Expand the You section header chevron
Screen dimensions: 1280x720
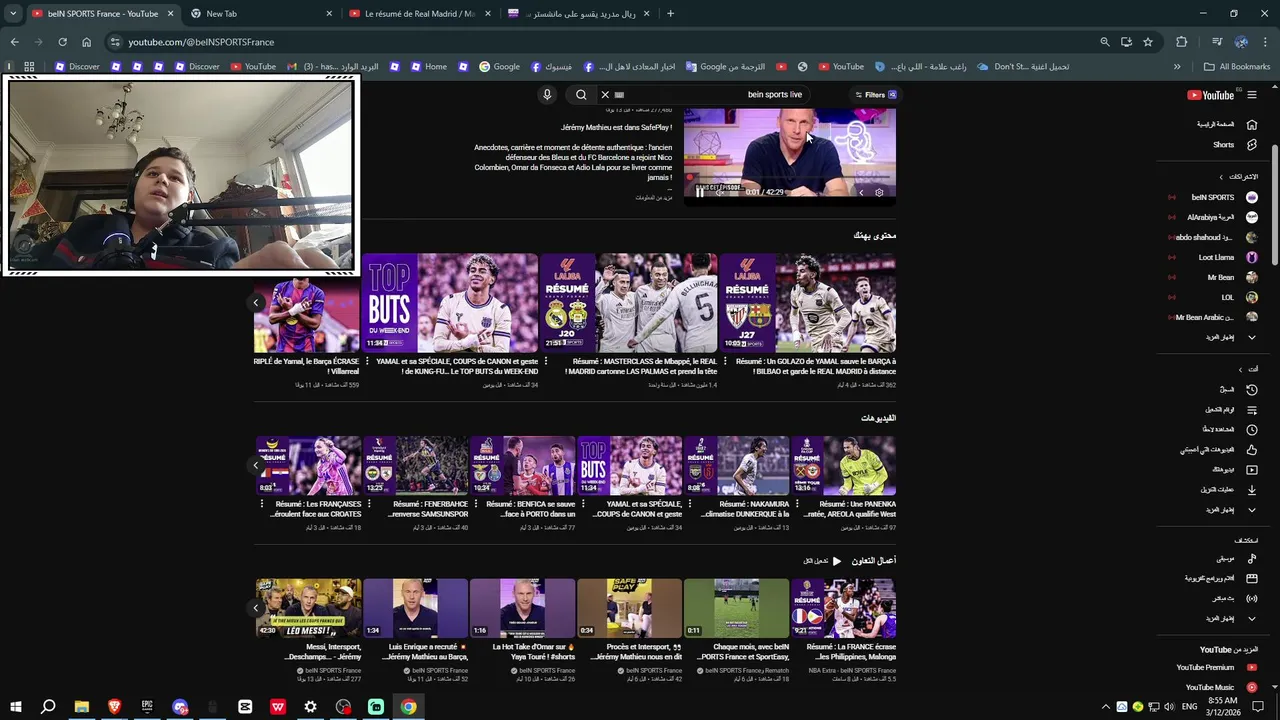click(1240, 369)
